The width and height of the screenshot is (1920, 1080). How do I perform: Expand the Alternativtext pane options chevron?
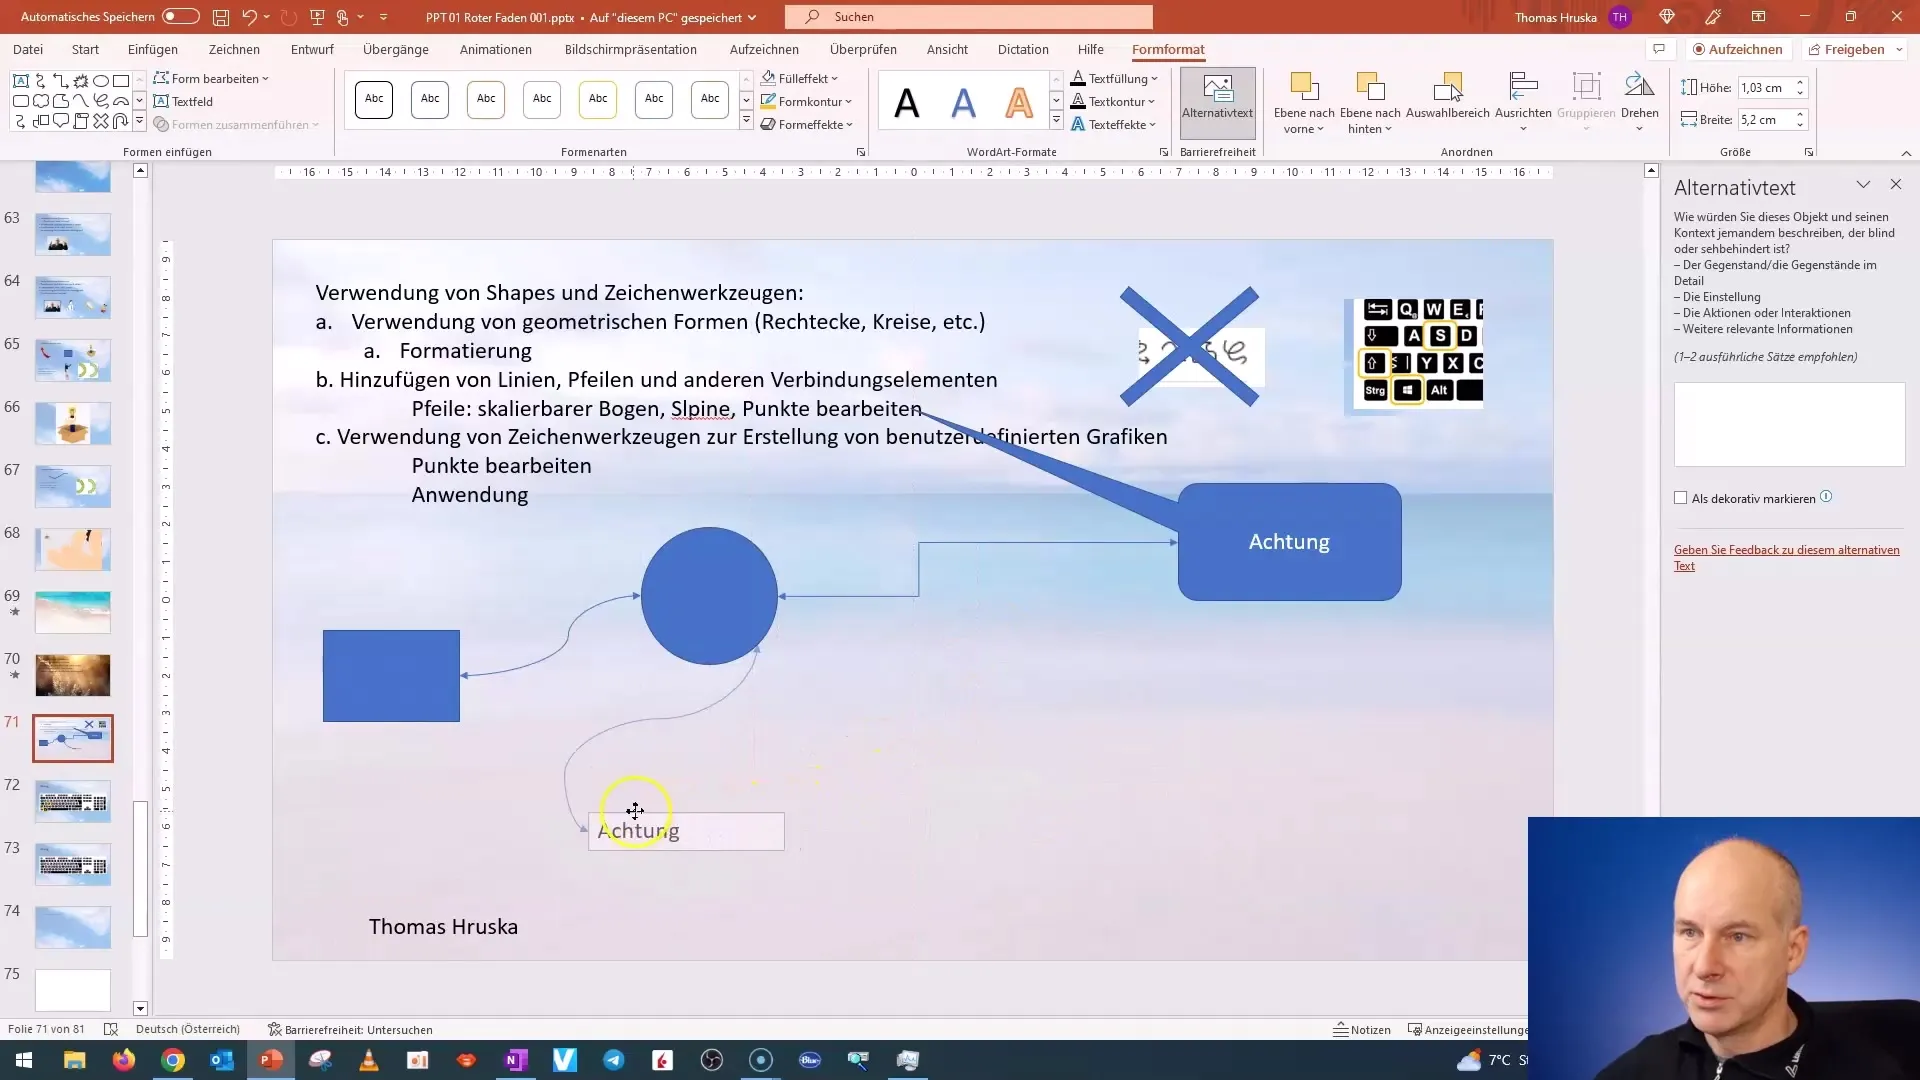point(1863,185)
